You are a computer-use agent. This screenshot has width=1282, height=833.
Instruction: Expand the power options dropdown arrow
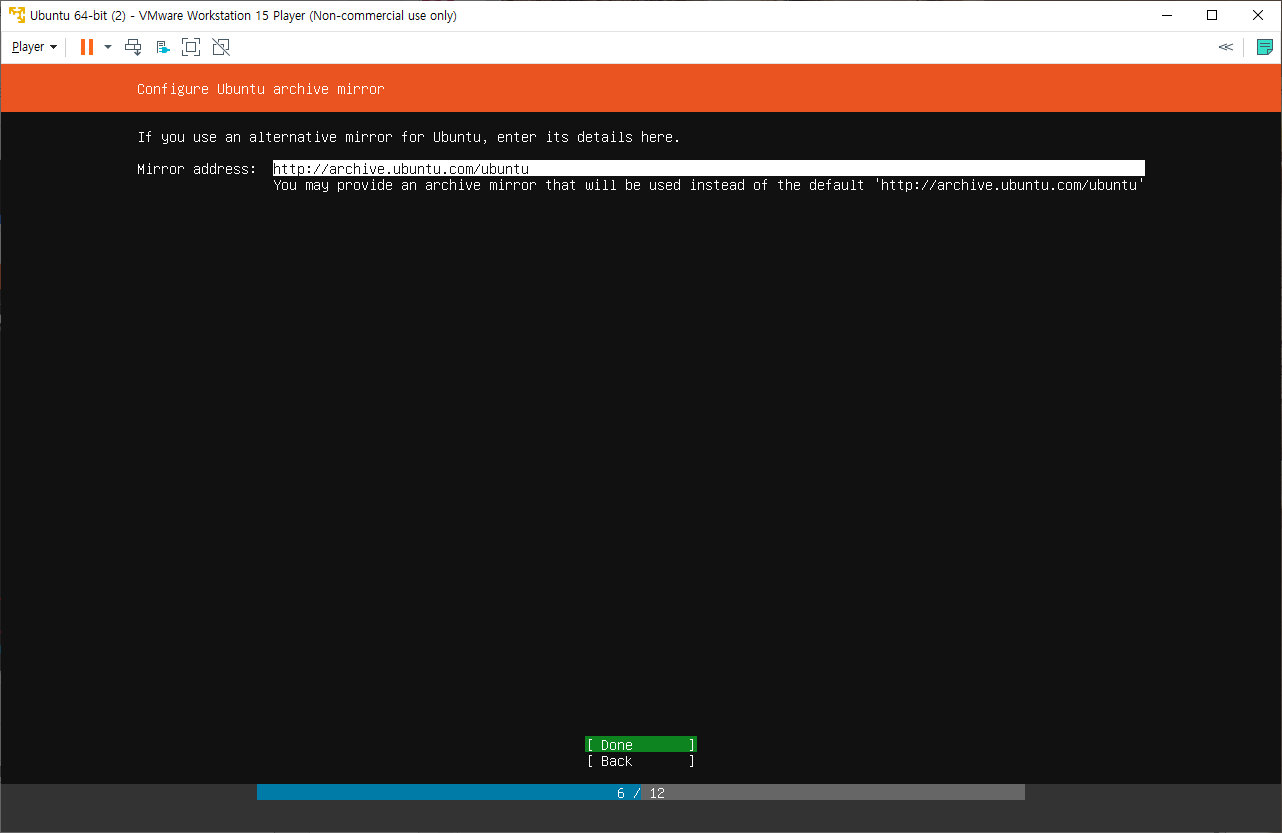[108, 47]
